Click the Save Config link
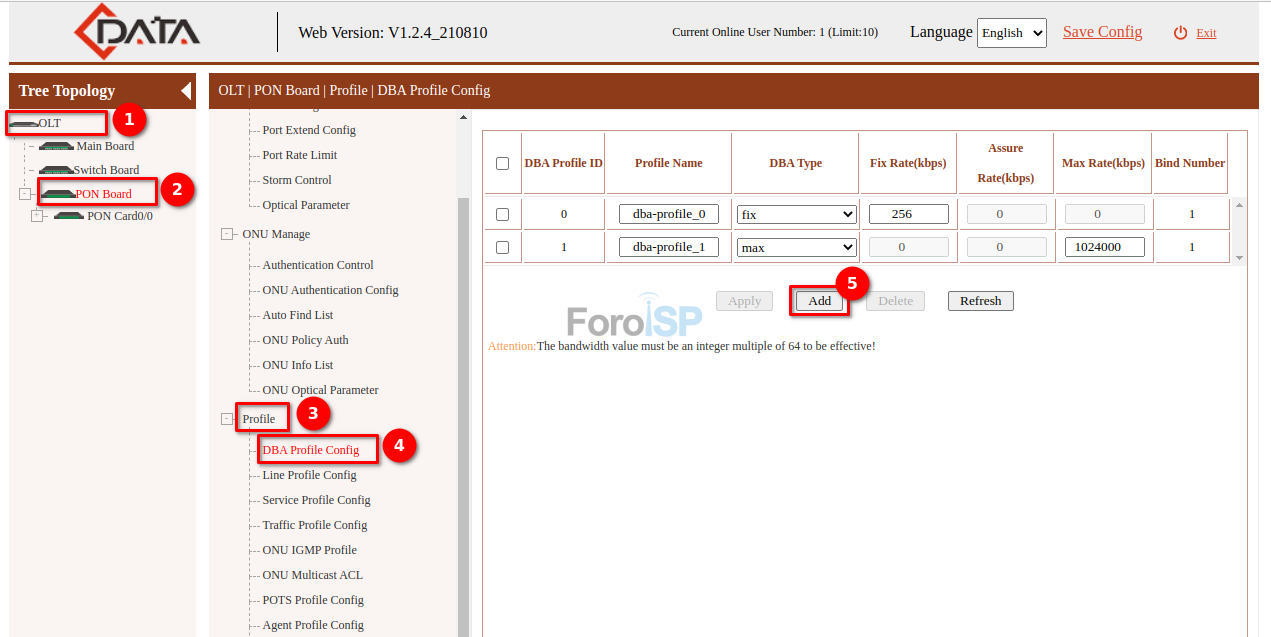This screenshot has height=637, width=1271. [x=1102, y=31]
